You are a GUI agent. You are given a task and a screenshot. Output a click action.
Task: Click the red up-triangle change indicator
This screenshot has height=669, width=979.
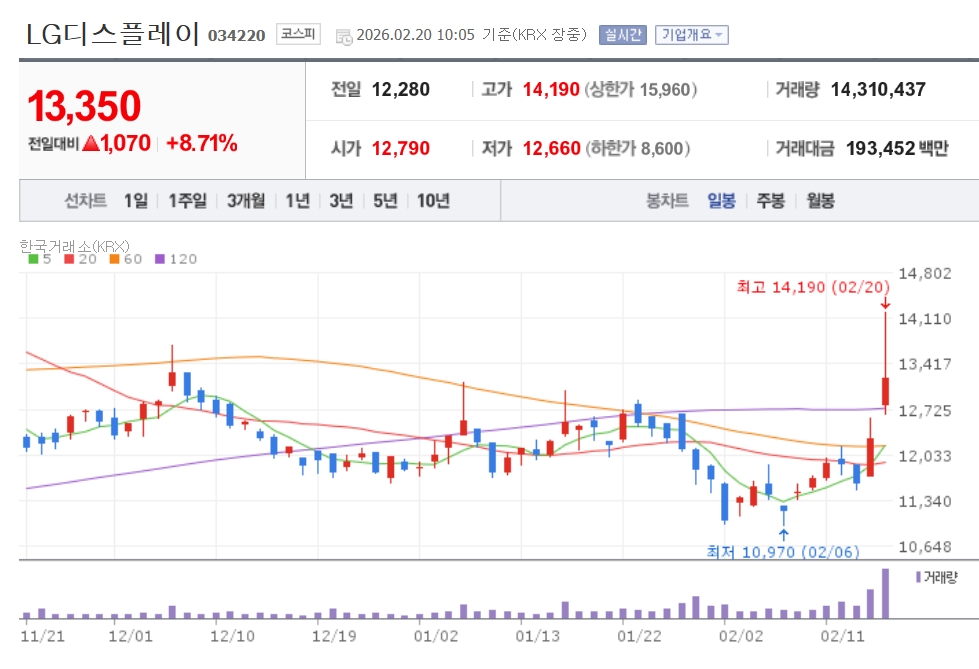[x=91, y=143]
